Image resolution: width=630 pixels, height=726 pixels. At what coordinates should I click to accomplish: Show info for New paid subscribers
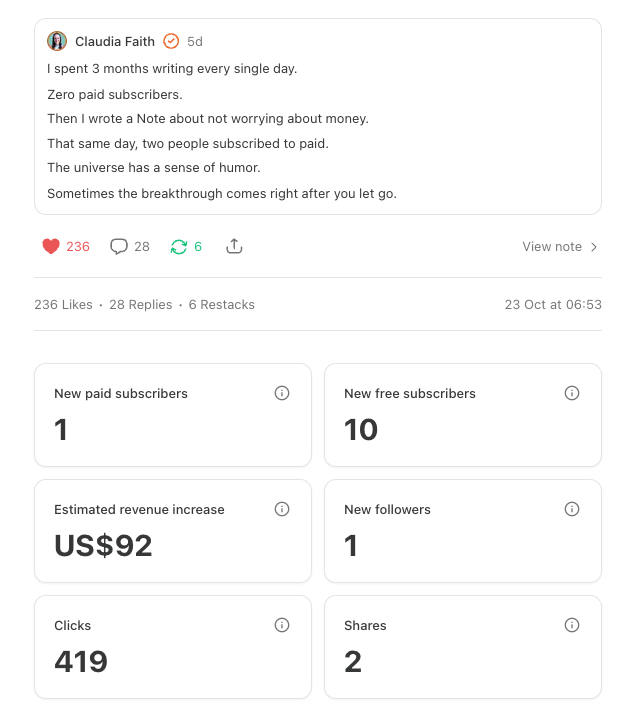tap(282, 393)
